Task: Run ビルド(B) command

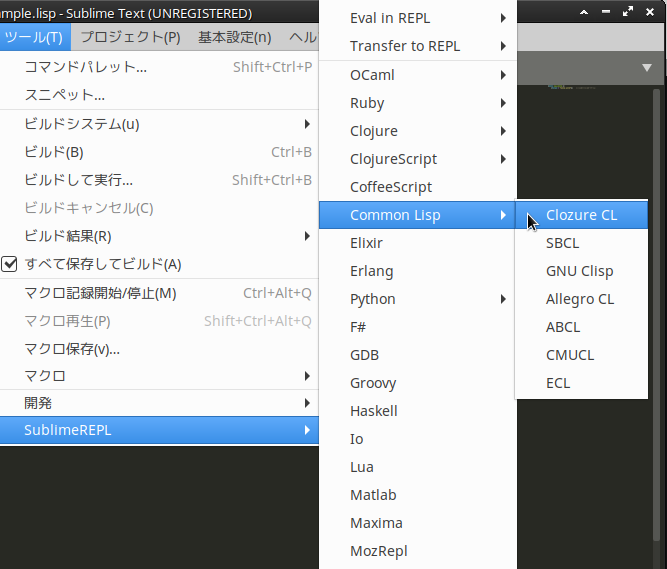Action: tap(159, 152)
